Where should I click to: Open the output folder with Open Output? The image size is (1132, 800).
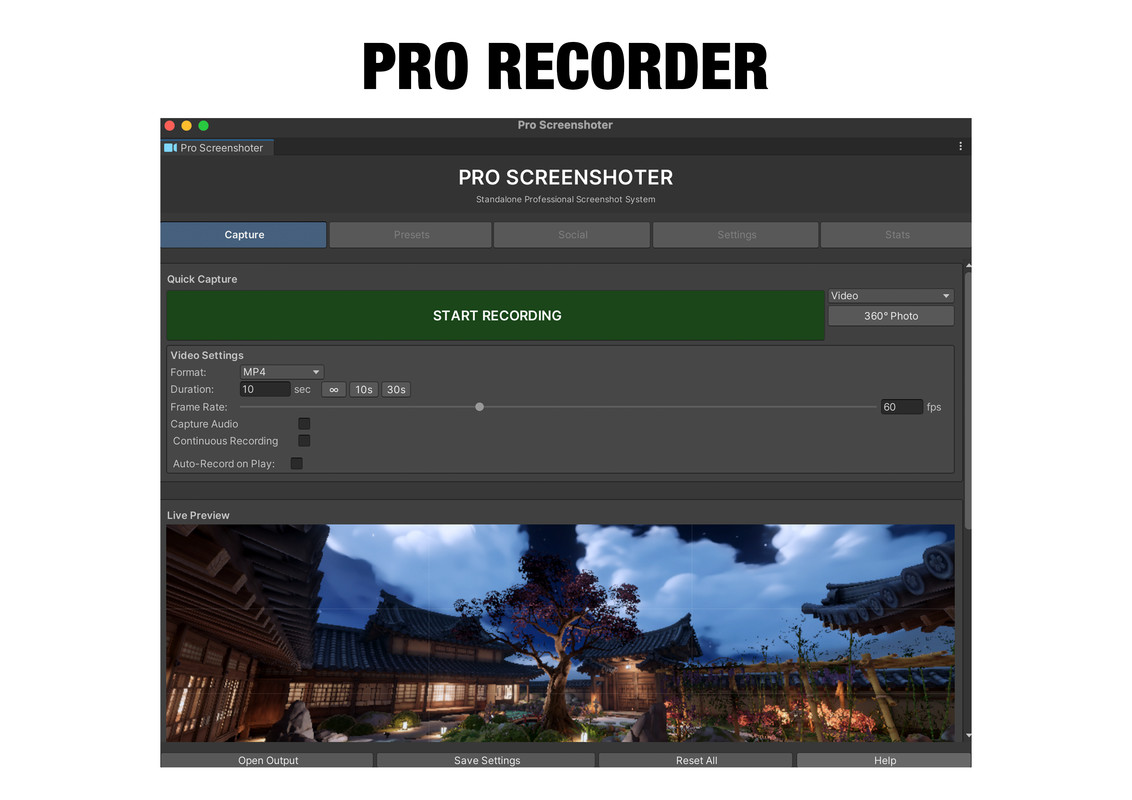pos(267,760)
